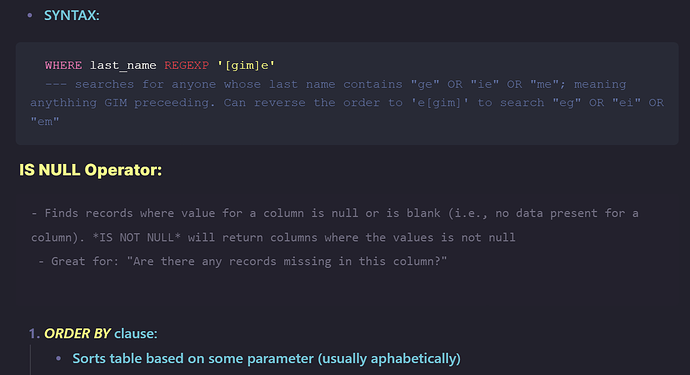Click the "em" text ending the comment
The height and width of the screenshot is (375, 690).
pos(45,121)
